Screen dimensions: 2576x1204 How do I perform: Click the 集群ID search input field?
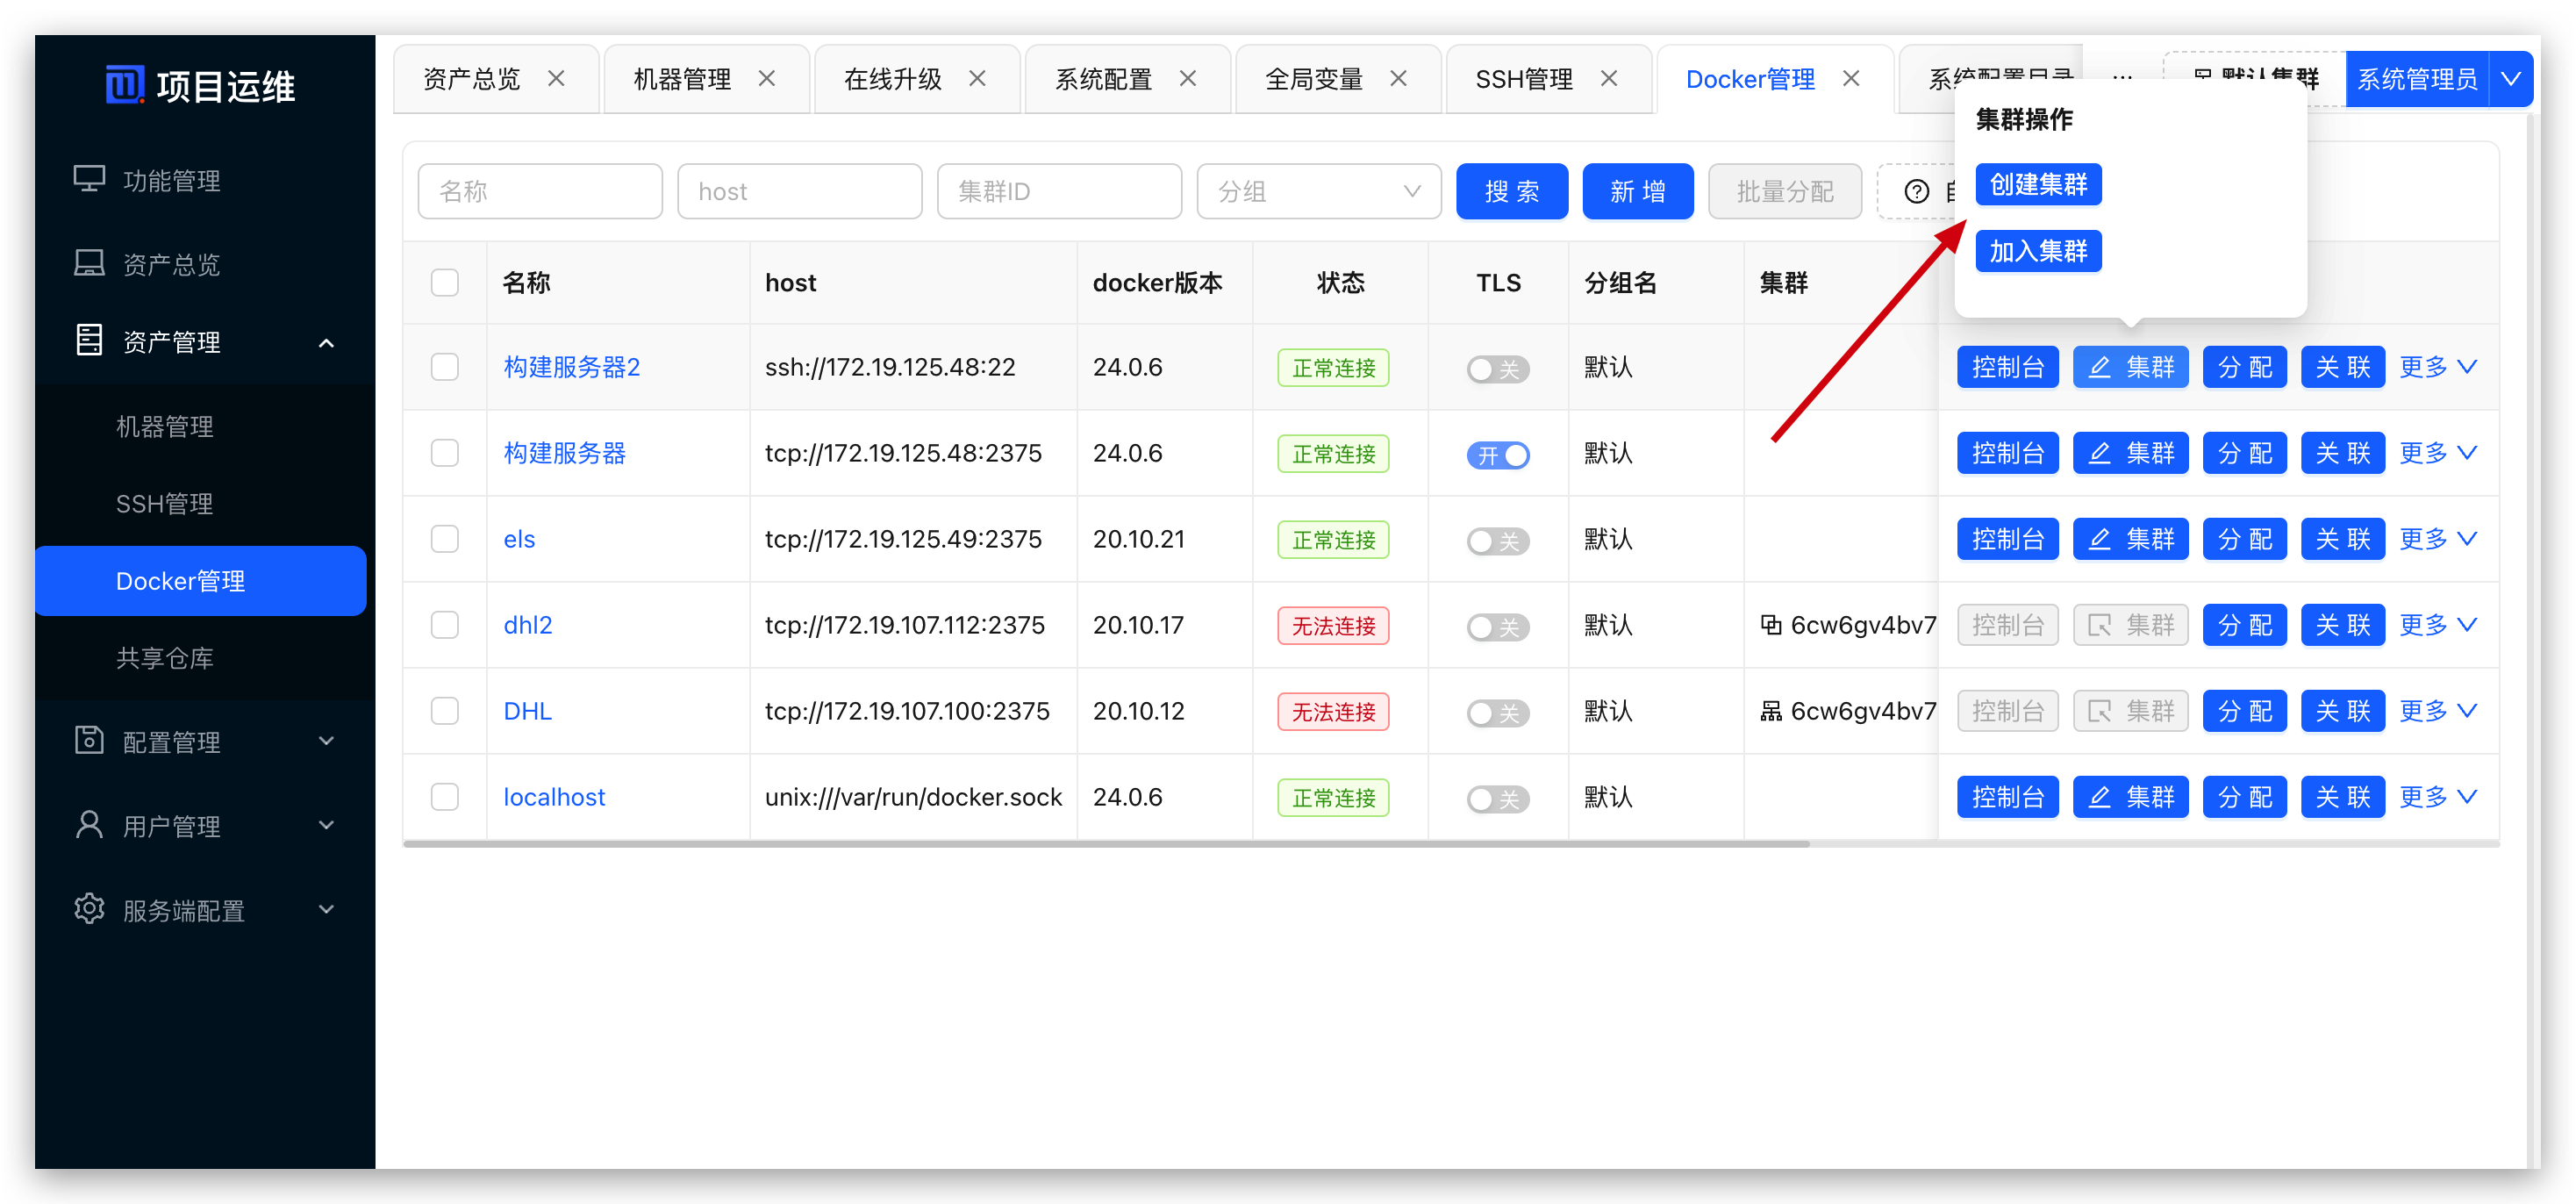pos(1058,191)
